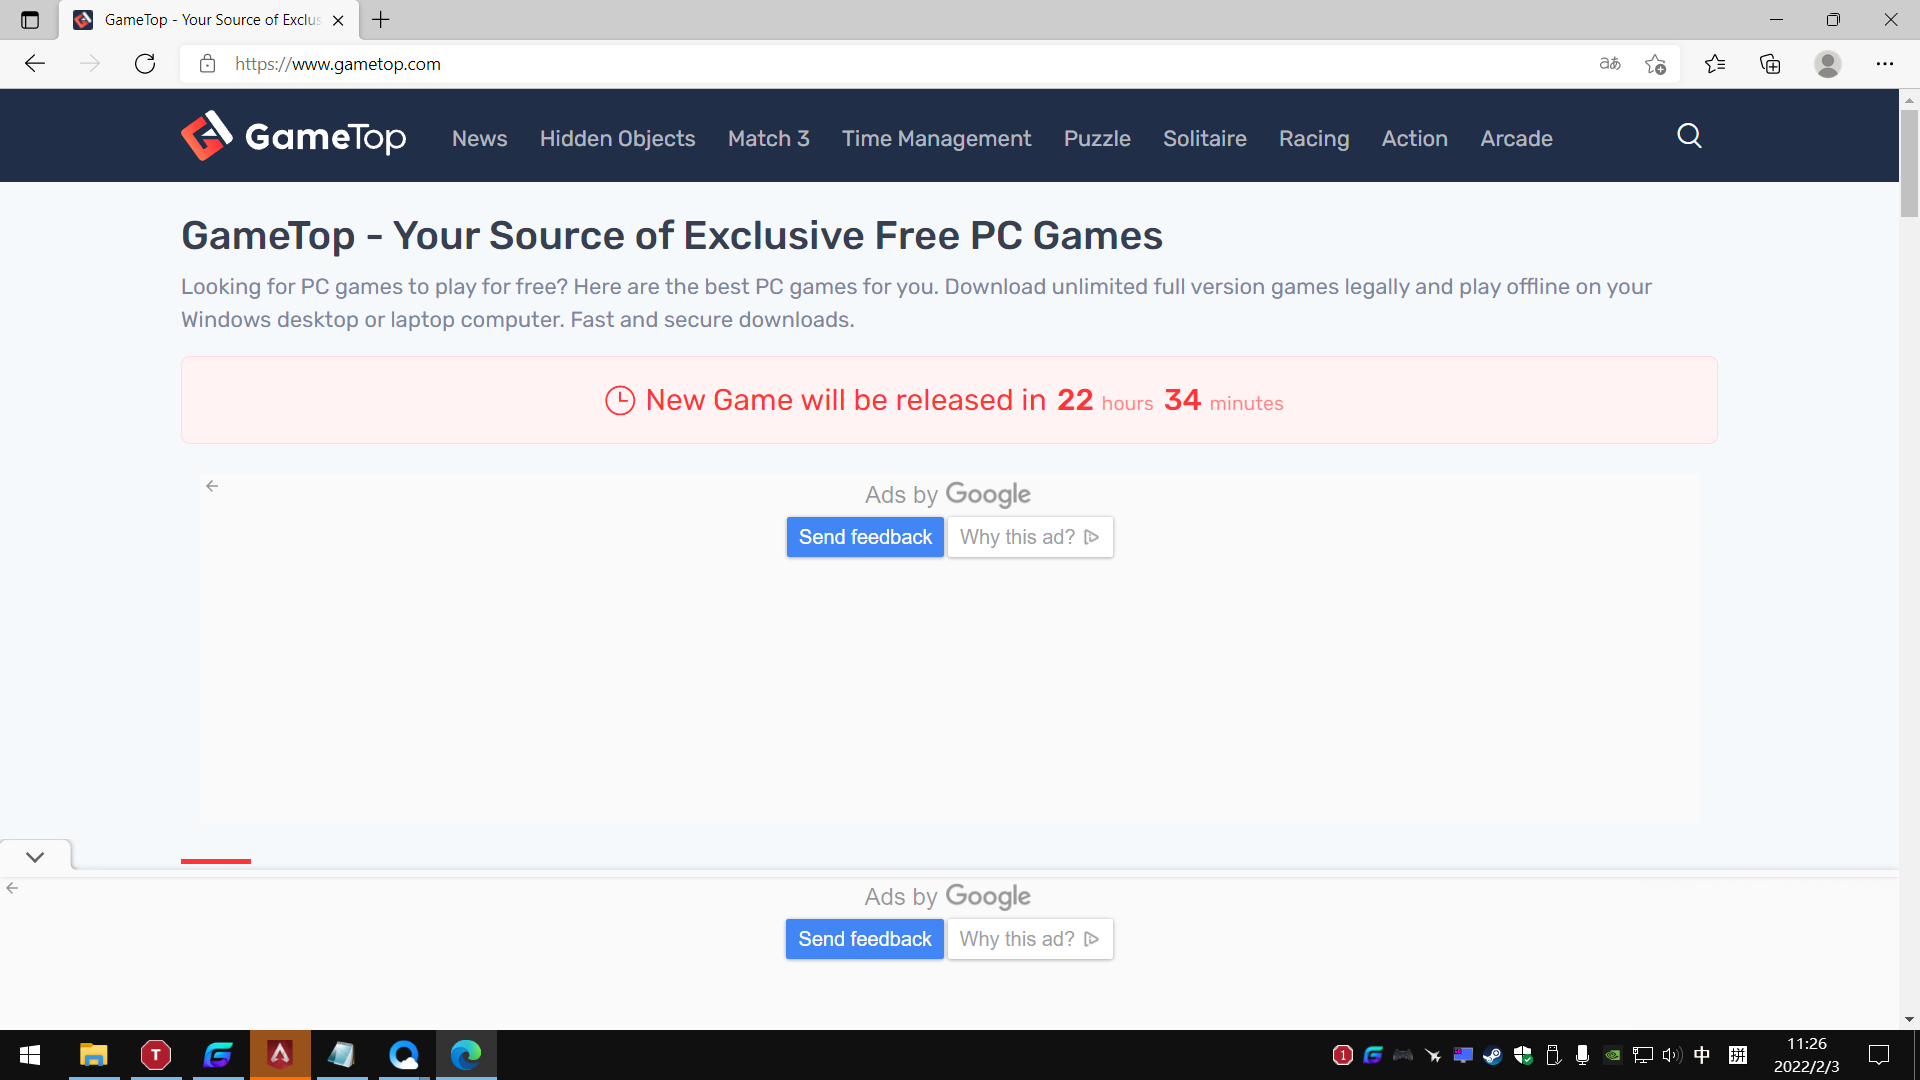Click the GameTop logo in header

(293, 136)
